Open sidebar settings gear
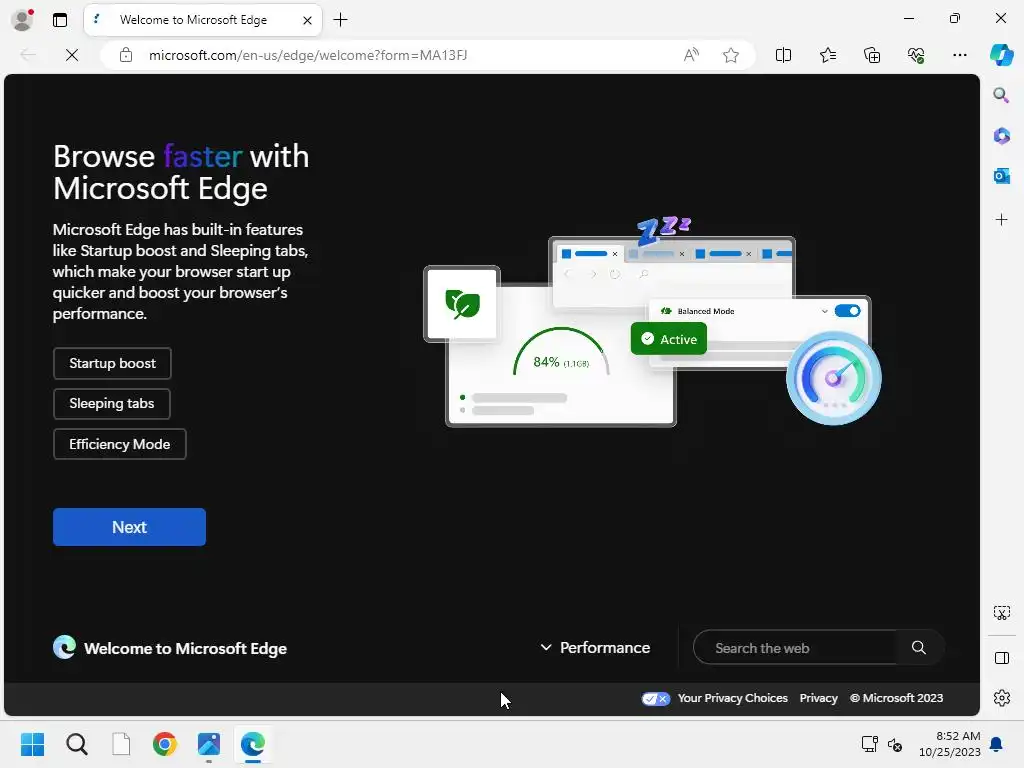Screen dimensions: 1024x768 [1002, 698]
